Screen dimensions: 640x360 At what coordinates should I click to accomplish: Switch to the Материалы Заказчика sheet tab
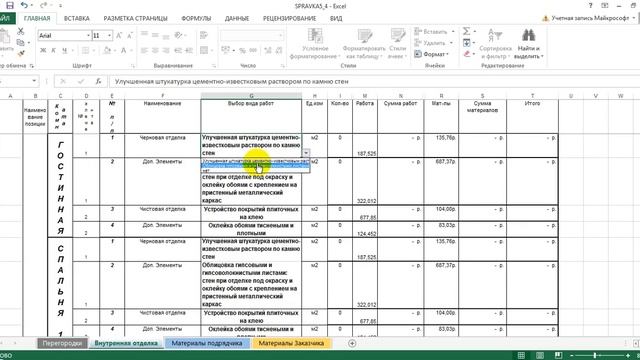tap(291, 343)
